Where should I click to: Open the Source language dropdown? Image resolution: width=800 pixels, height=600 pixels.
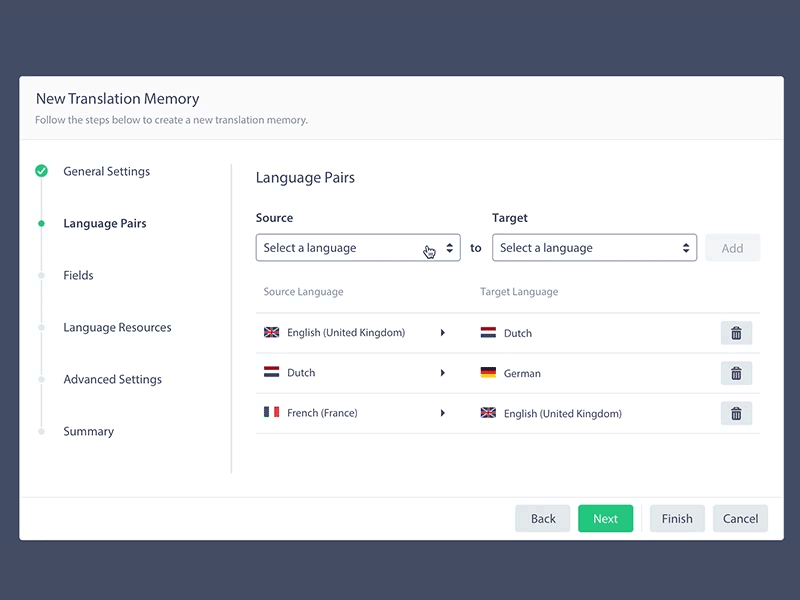click(358, 248)
